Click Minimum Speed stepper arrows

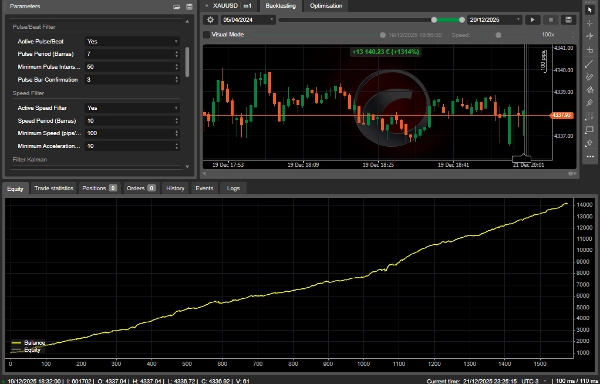176,133
